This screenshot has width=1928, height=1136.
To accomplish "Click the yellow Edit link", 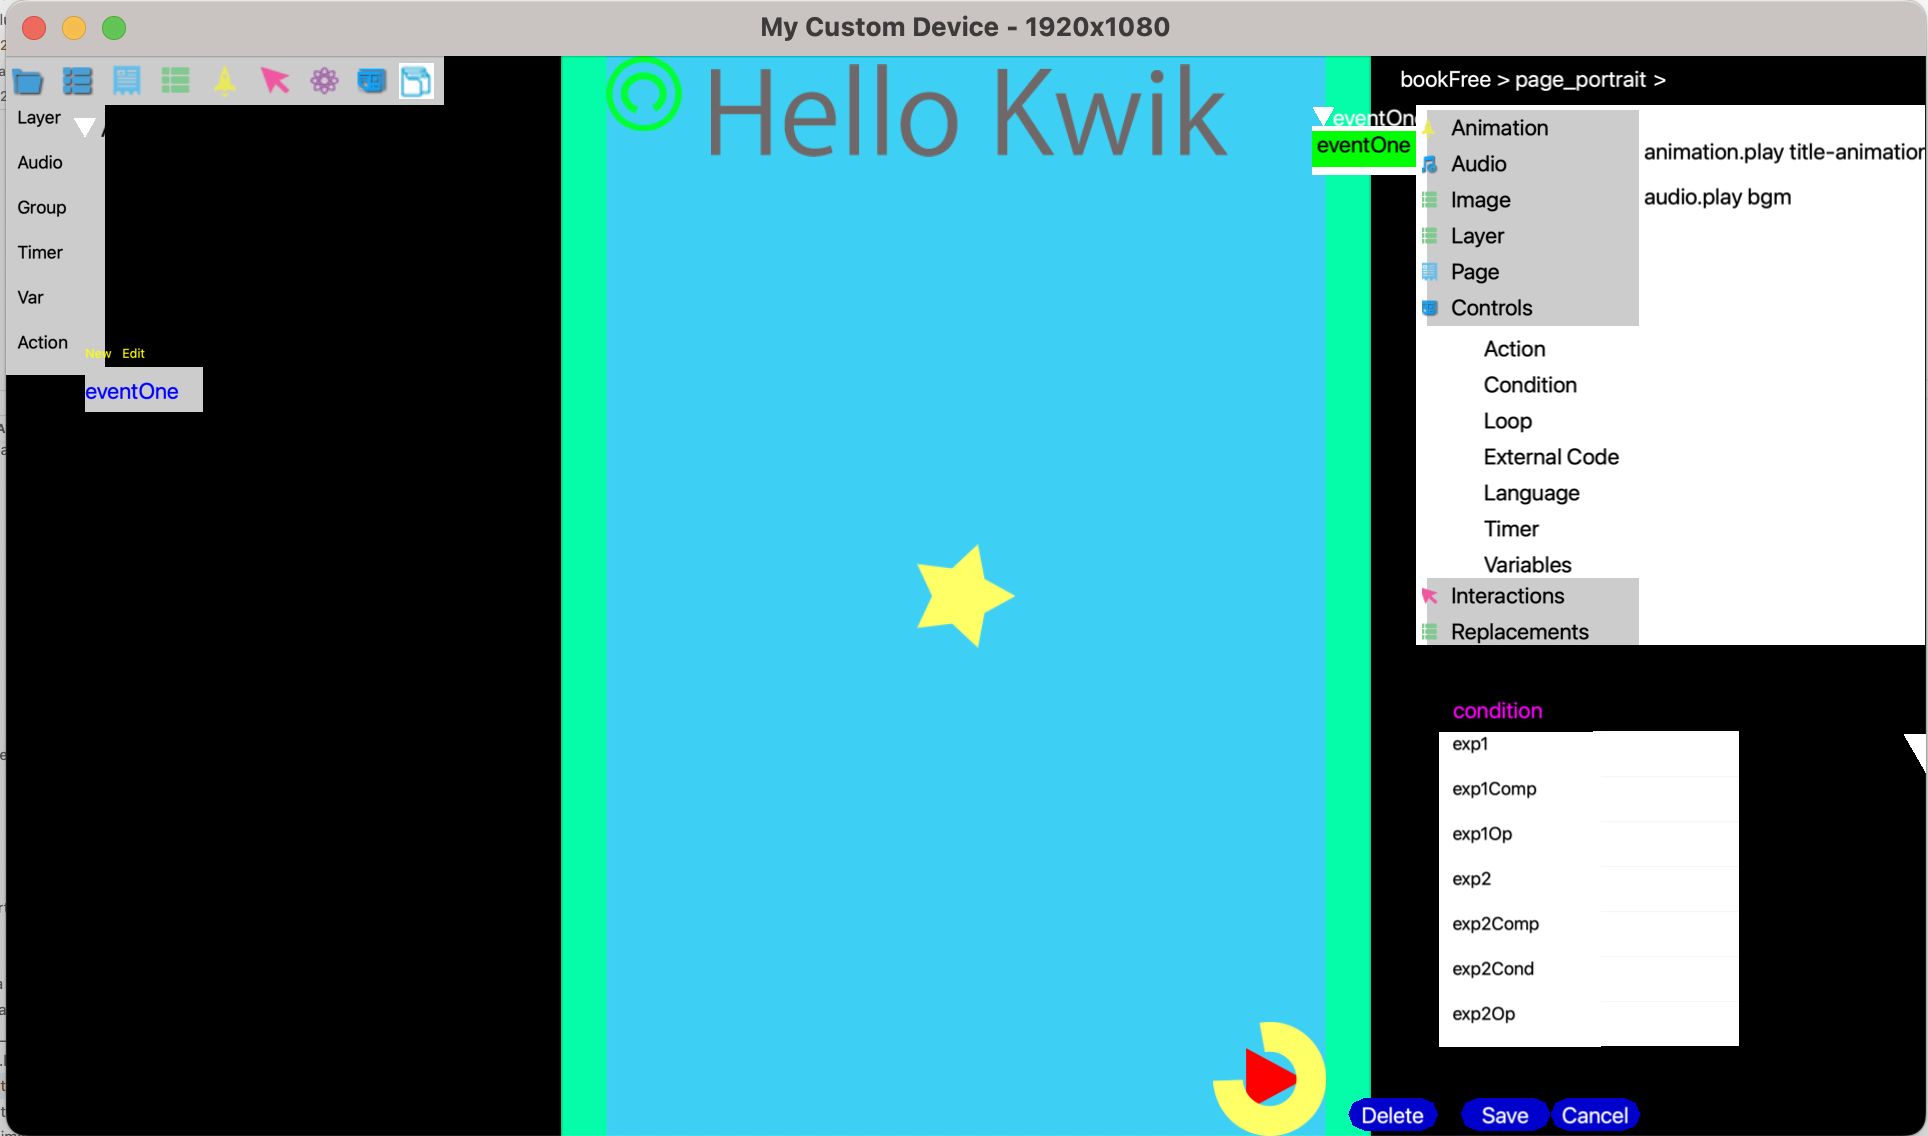I will [x=133, y=354].
